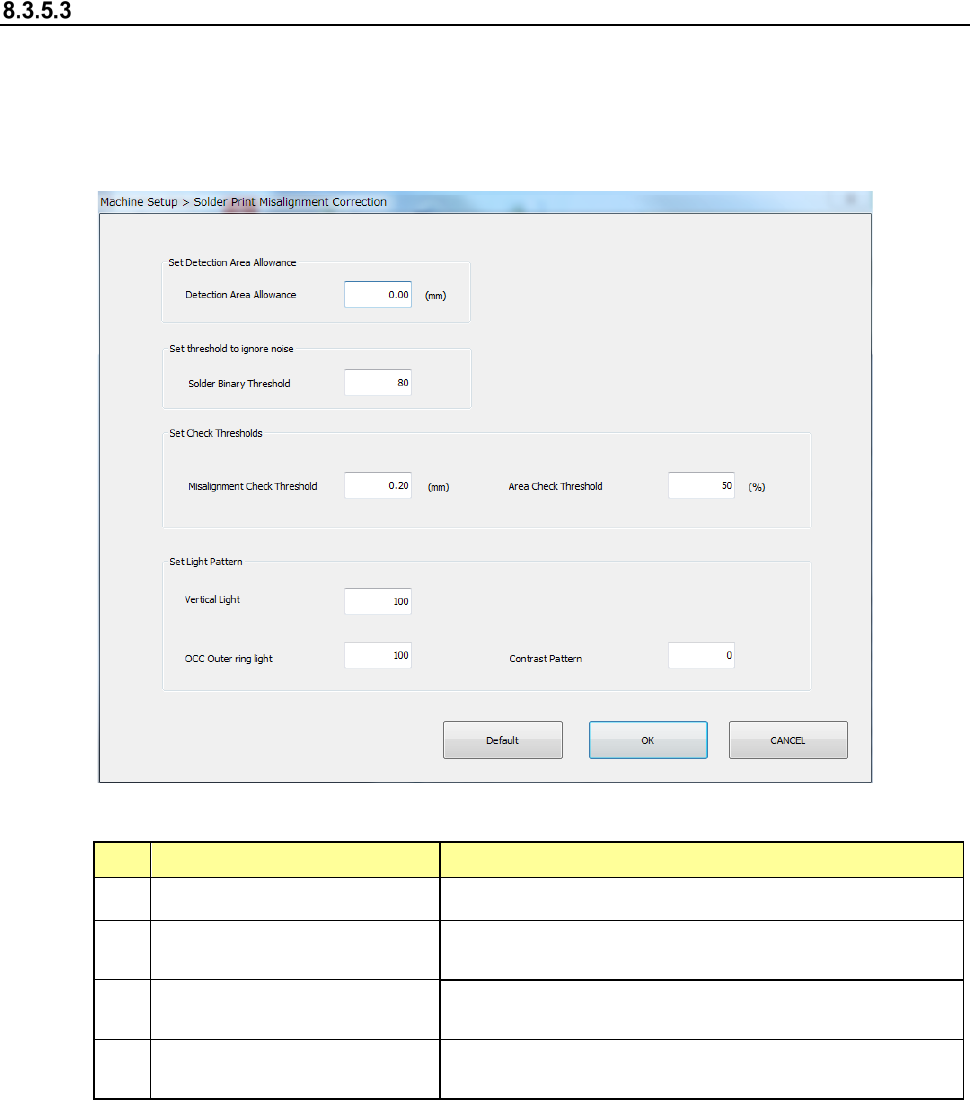Image resolution: width=970 pixels, height=1100 pixels.
Task: Click the 'Detection Area Allowance' field label
Action: coord(241,295)
